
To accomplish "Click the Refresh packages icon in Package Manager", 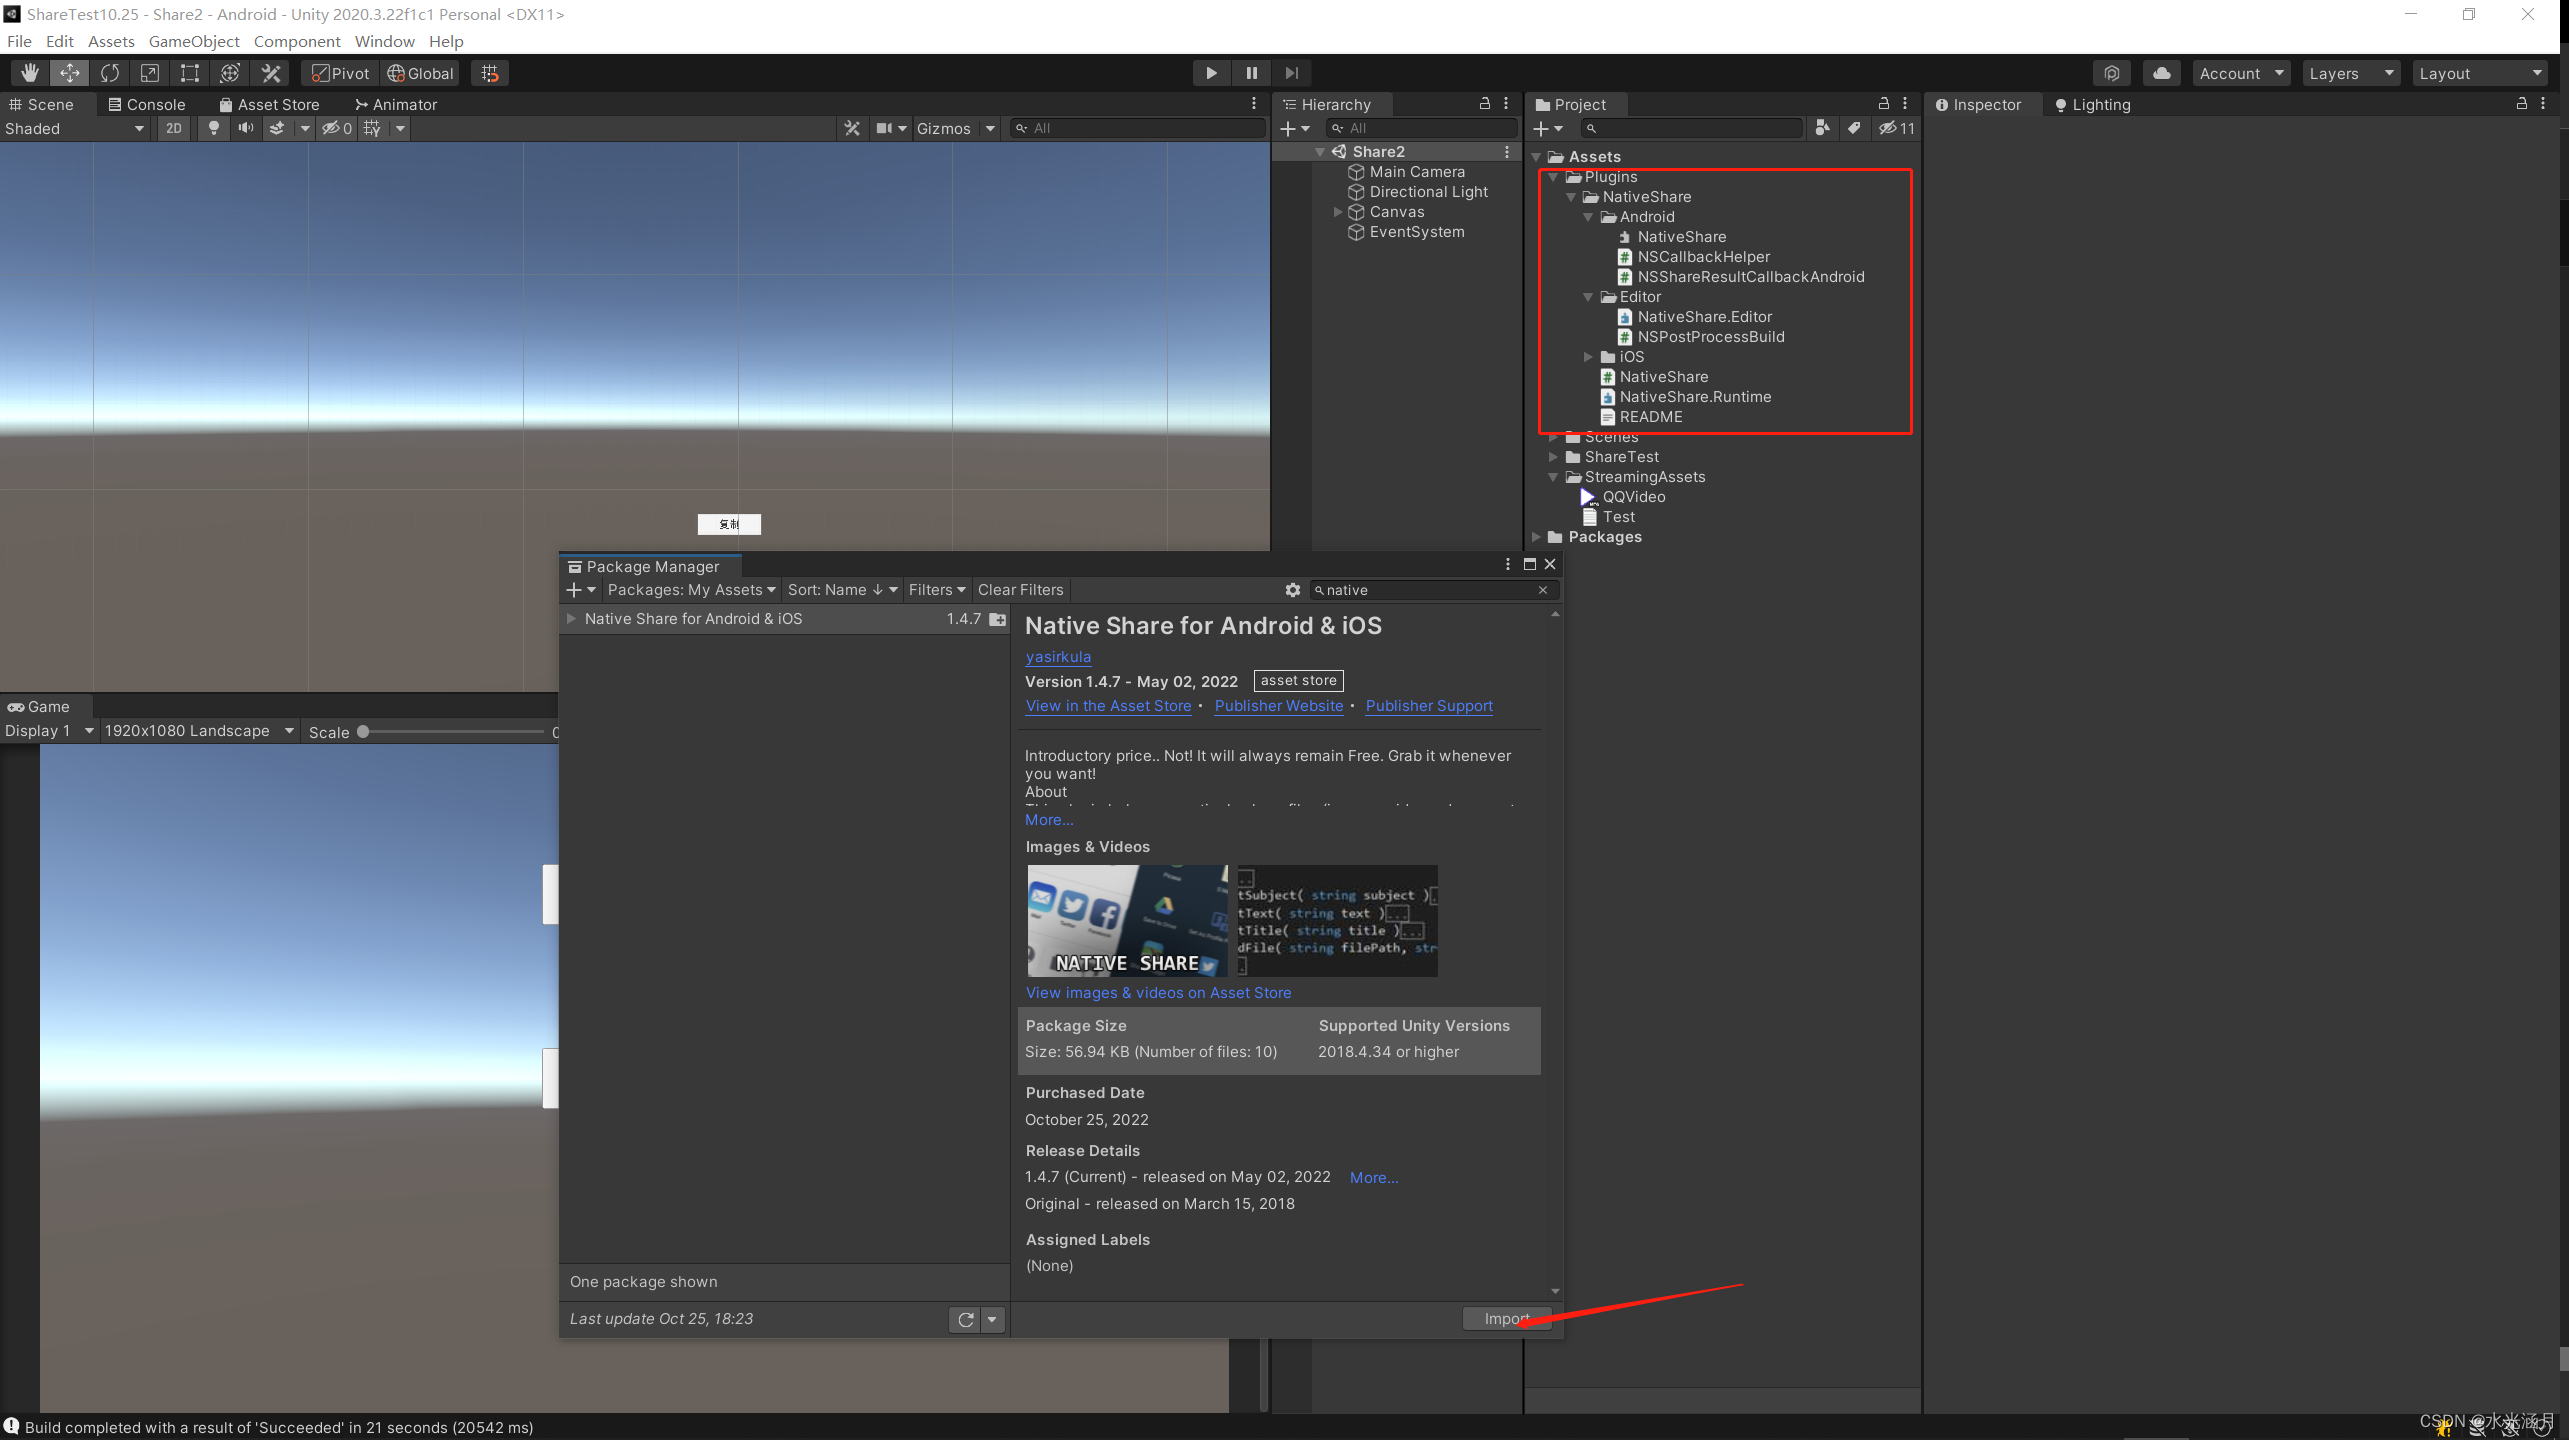I will click(967, 1318).
